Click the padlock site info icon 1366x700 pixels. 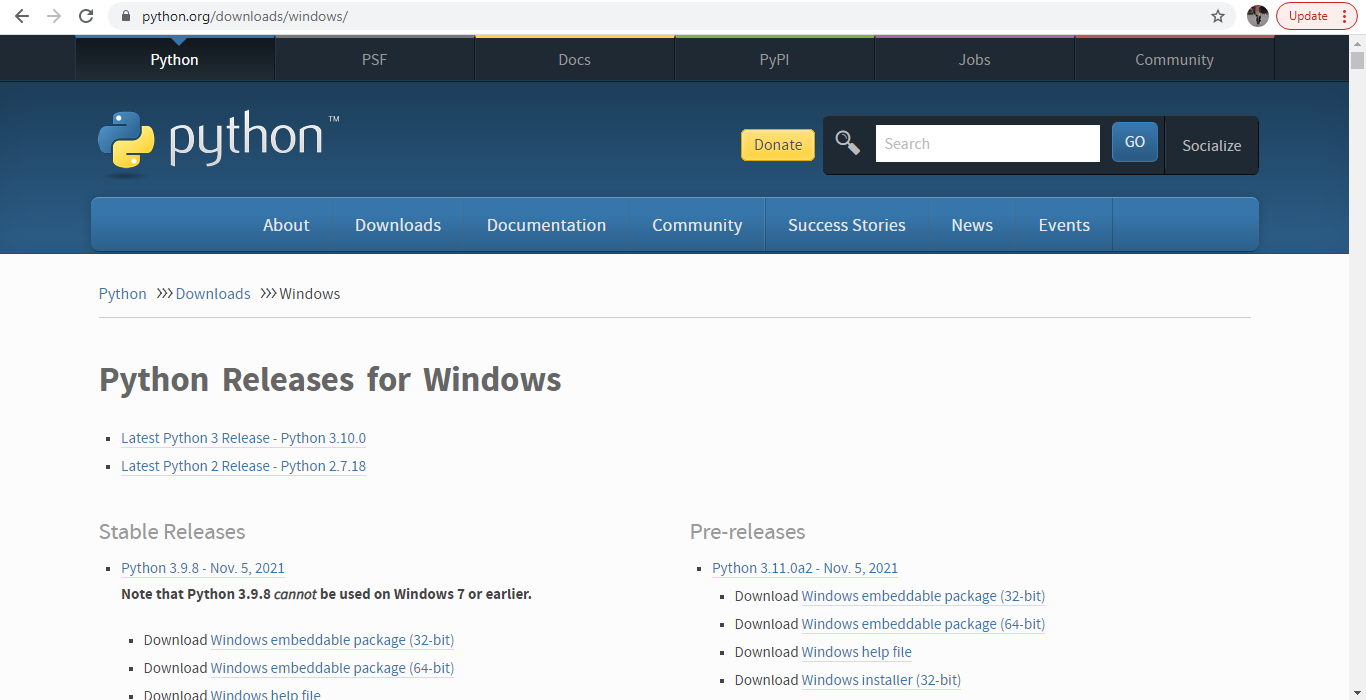pyautogui.click(x=125, y=17)
